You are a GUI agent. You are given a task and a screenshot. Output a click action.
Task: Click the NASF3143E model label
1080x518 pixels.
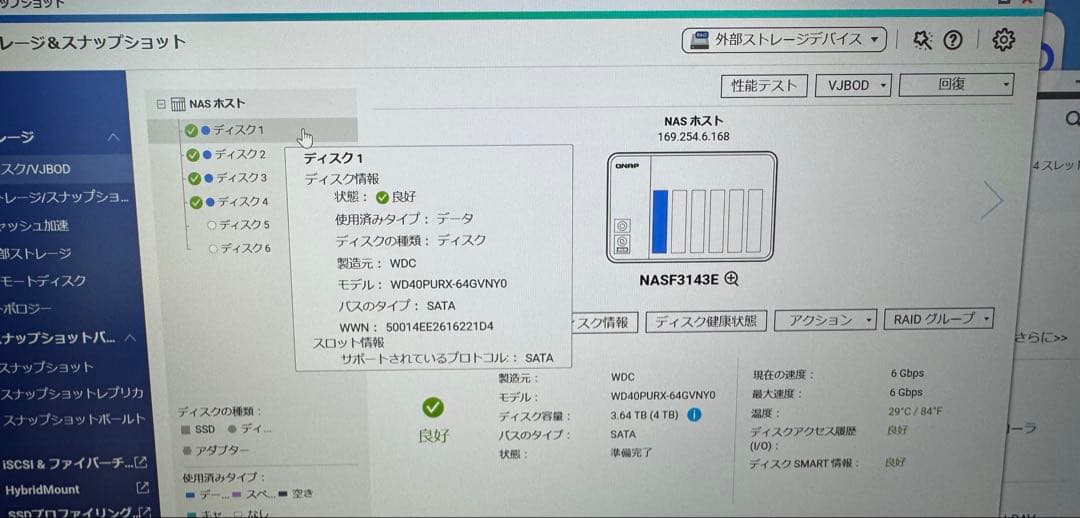coord(679,280)
